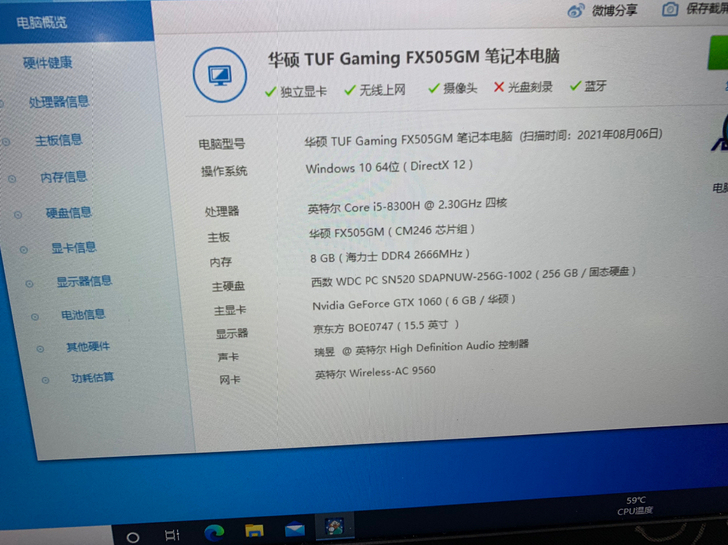Click 无线上网 feature label
The image size is (728, 545).
point(383,90)
